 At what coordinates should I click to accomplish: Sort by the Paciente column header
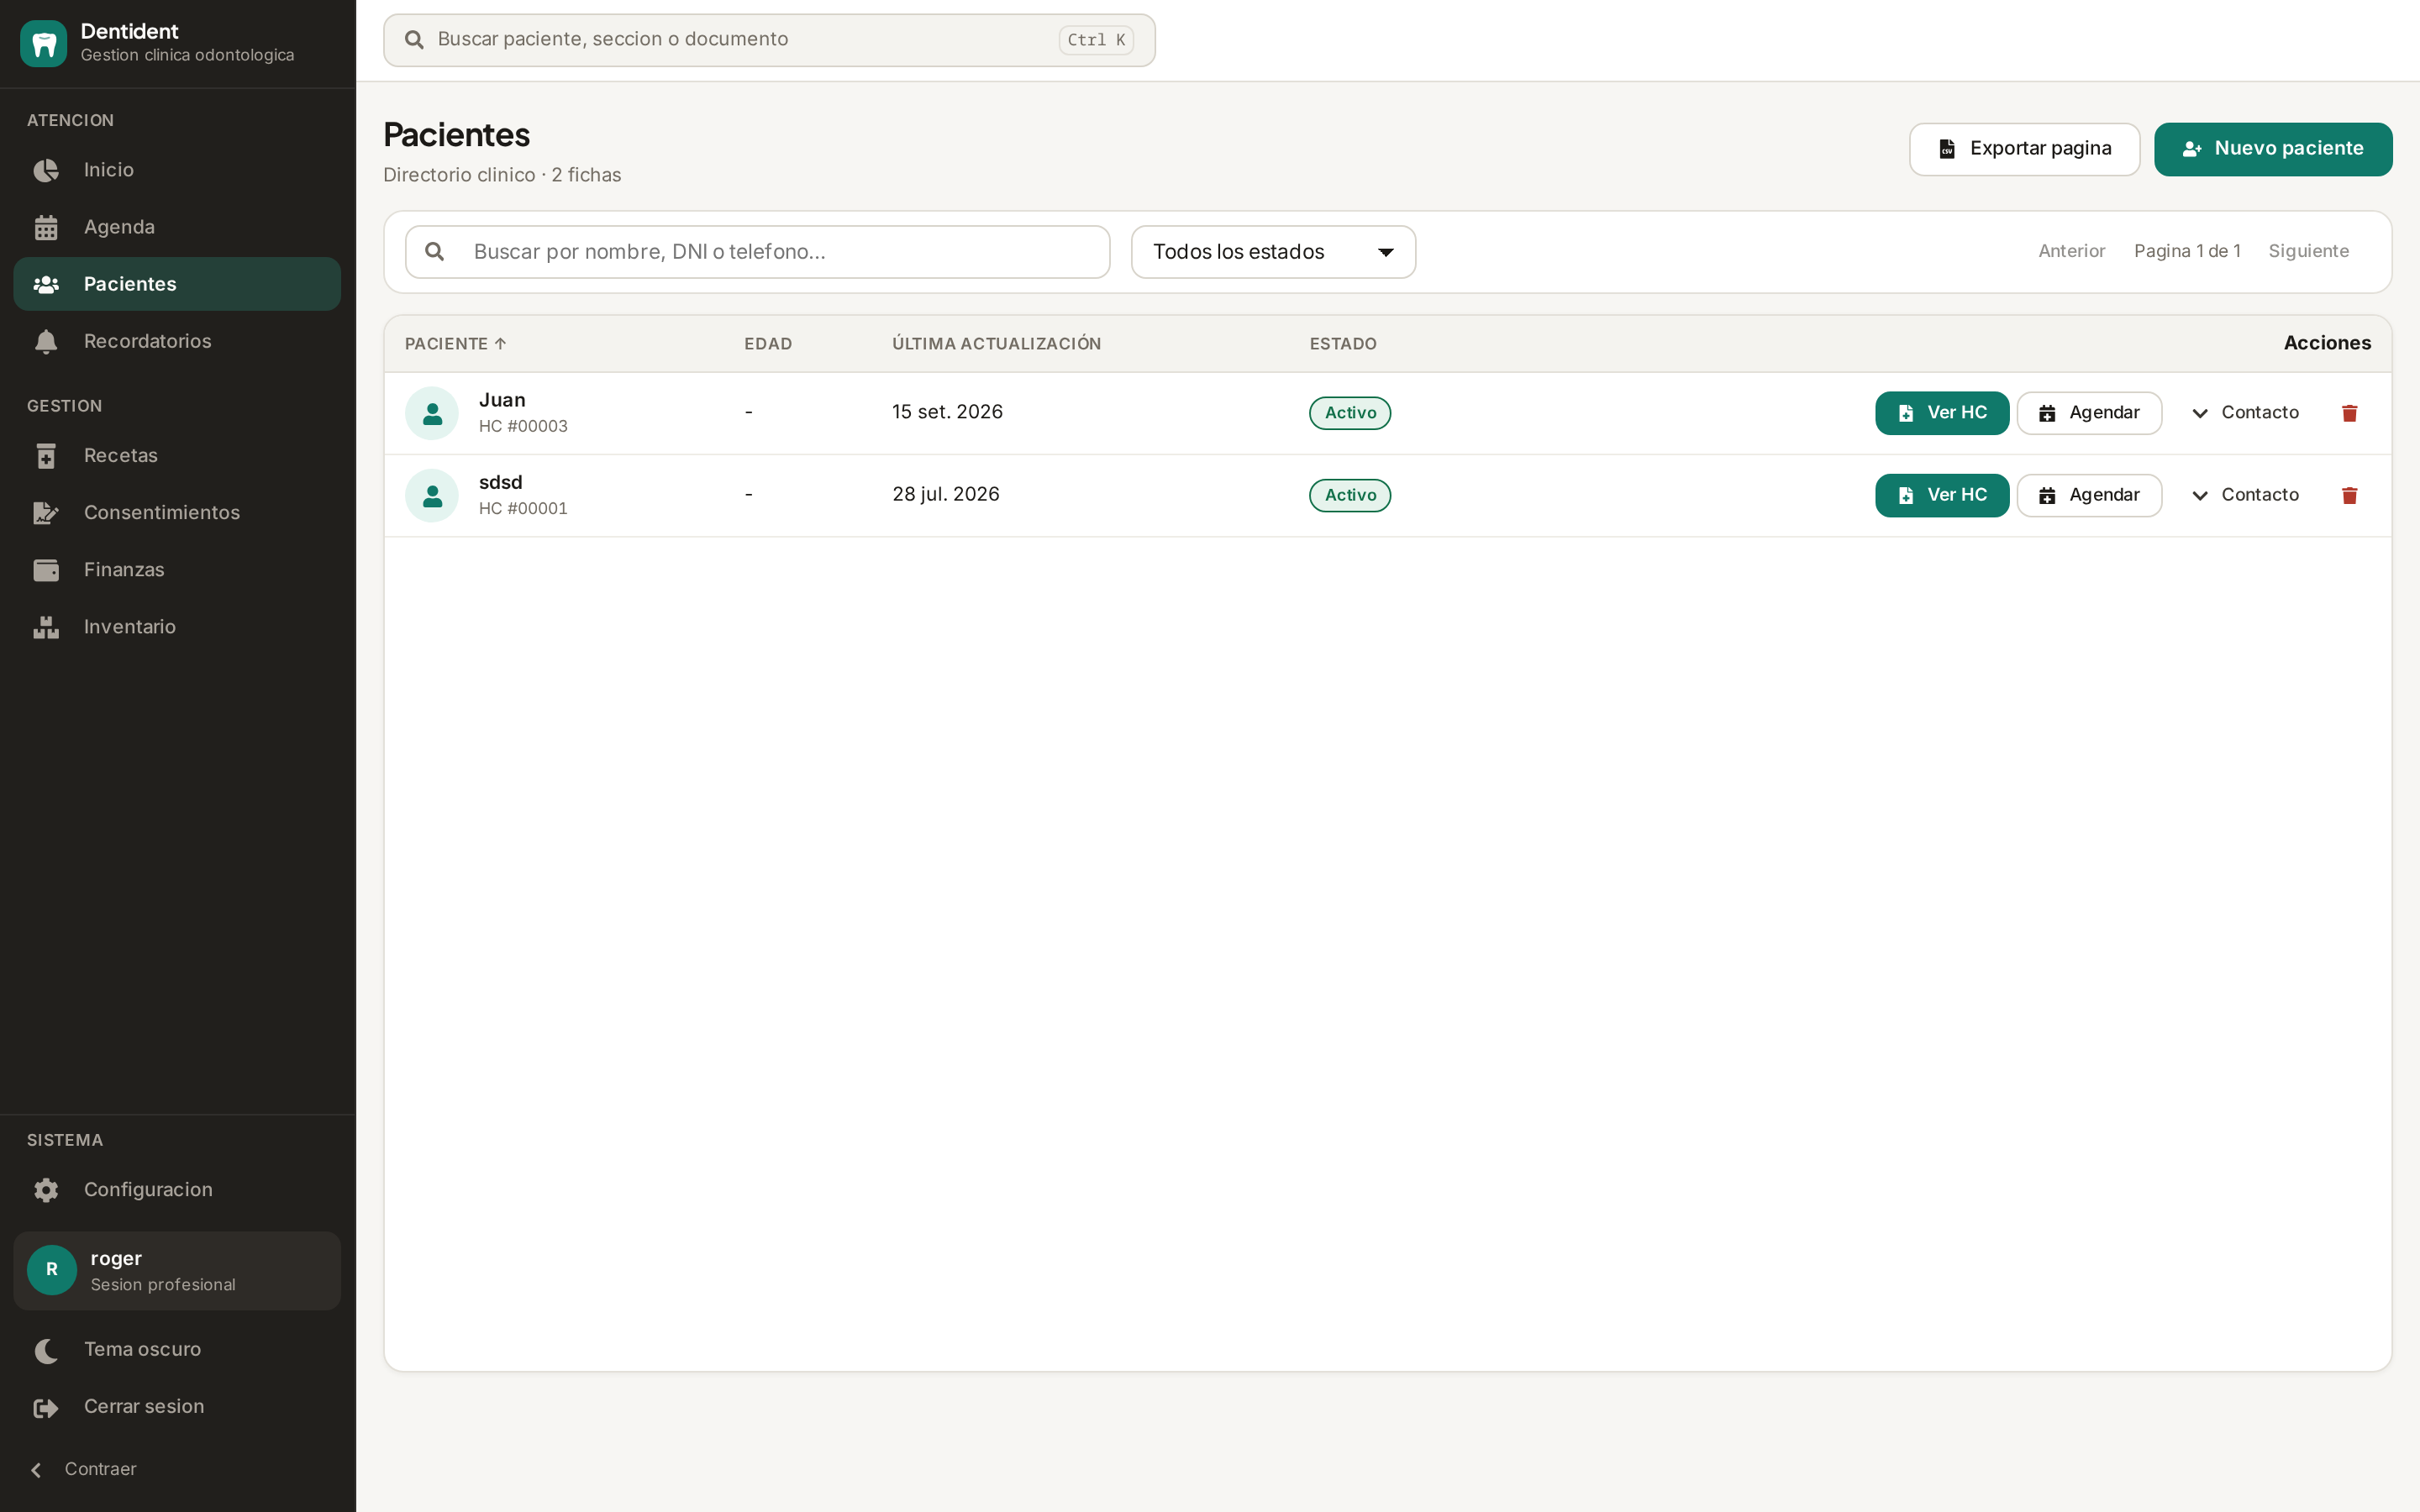coord(455,344)
